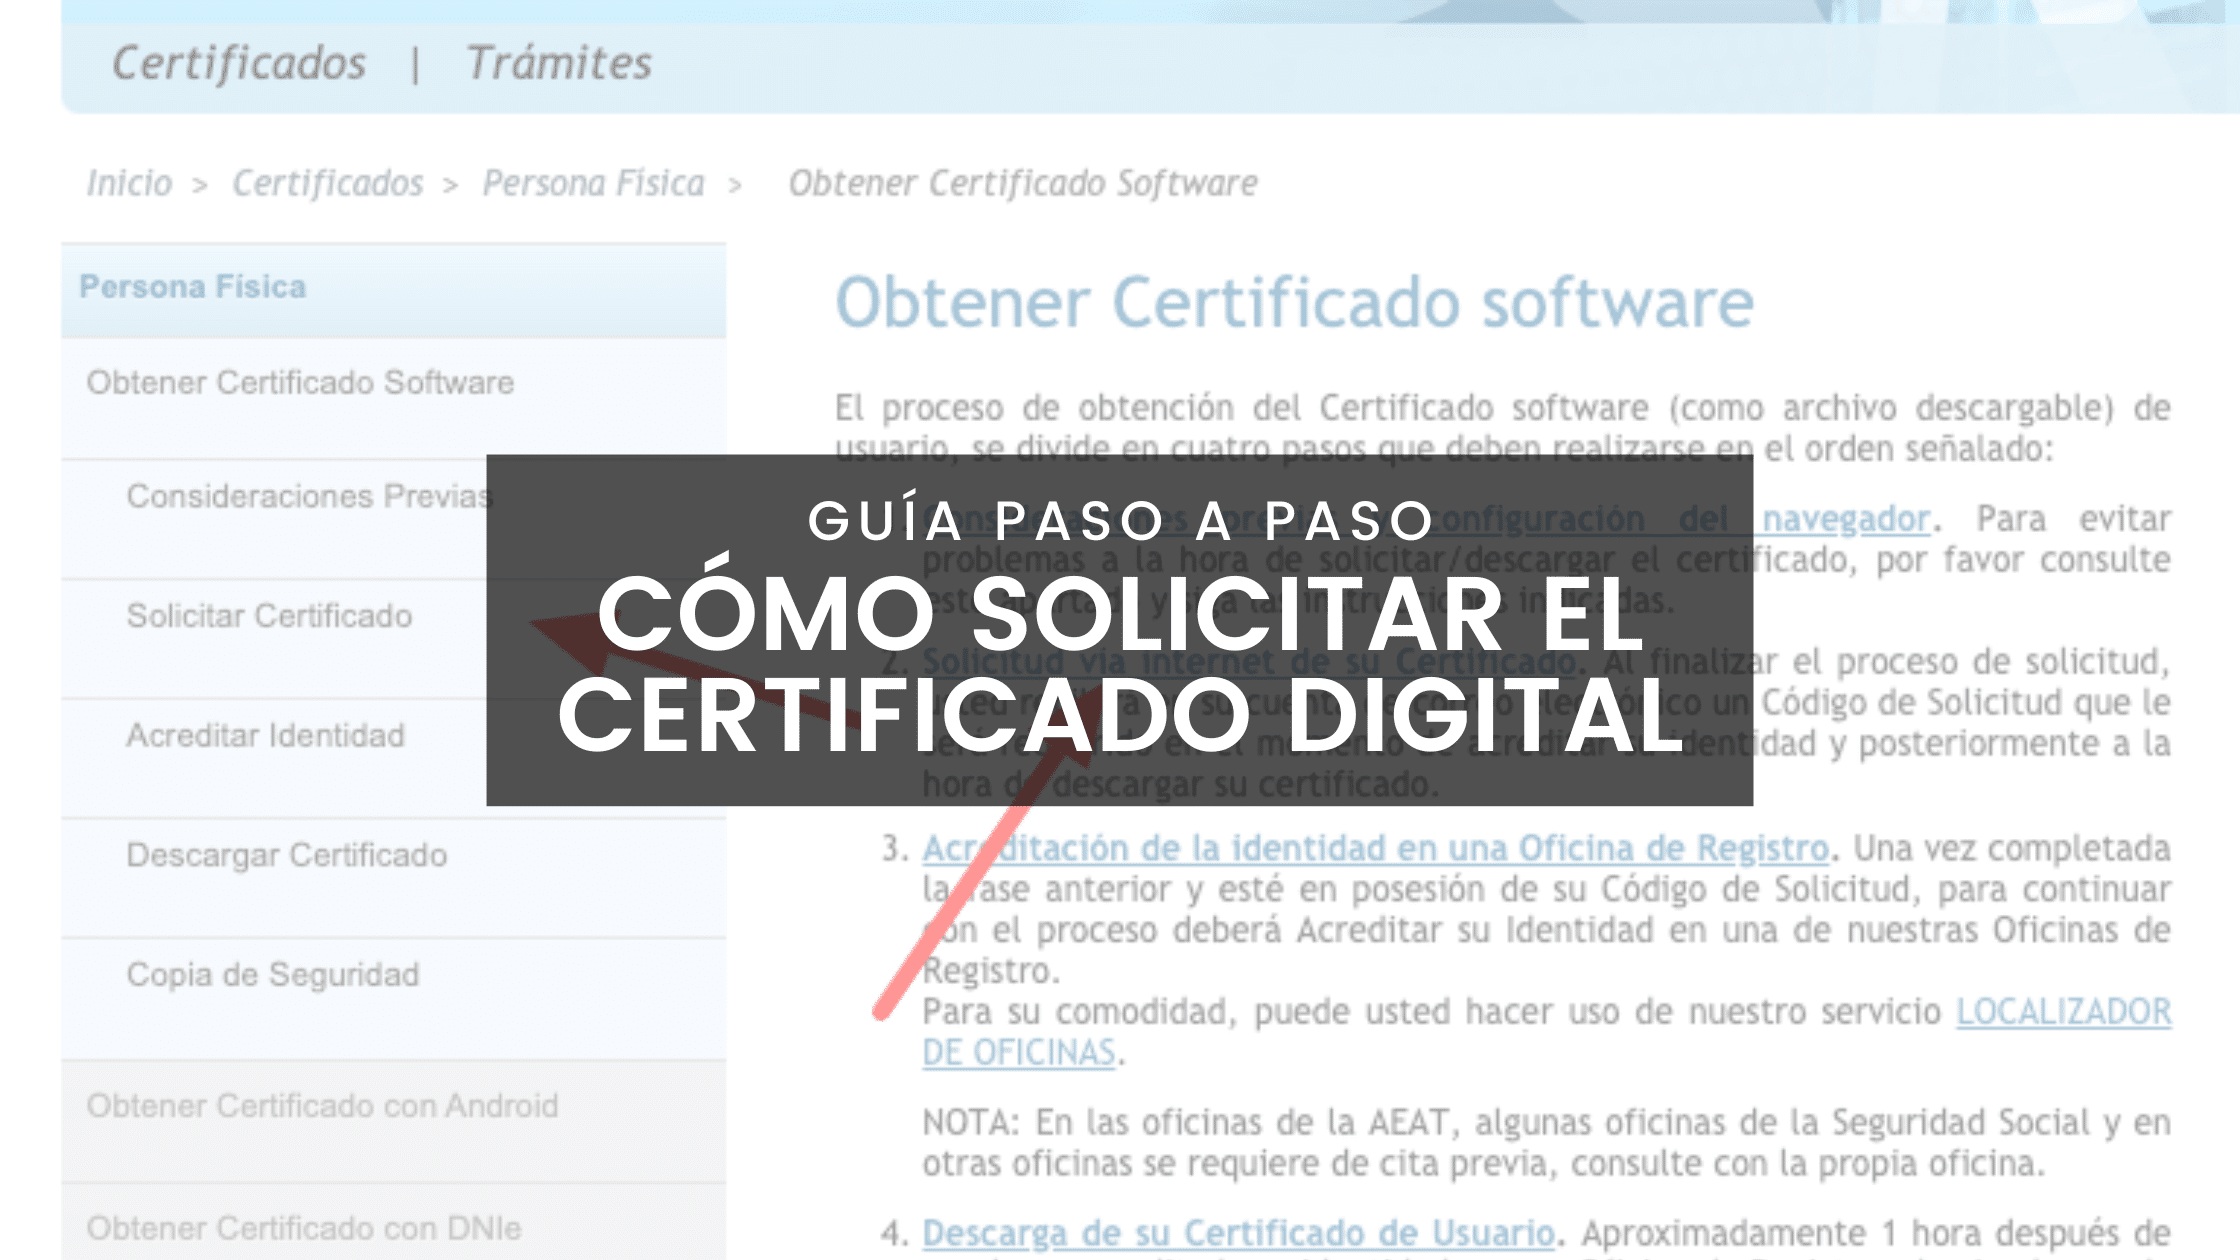Select Descargar Certificado in the sidebar
Screen dimensions: 2240x1260
click(x=288, y=856)
